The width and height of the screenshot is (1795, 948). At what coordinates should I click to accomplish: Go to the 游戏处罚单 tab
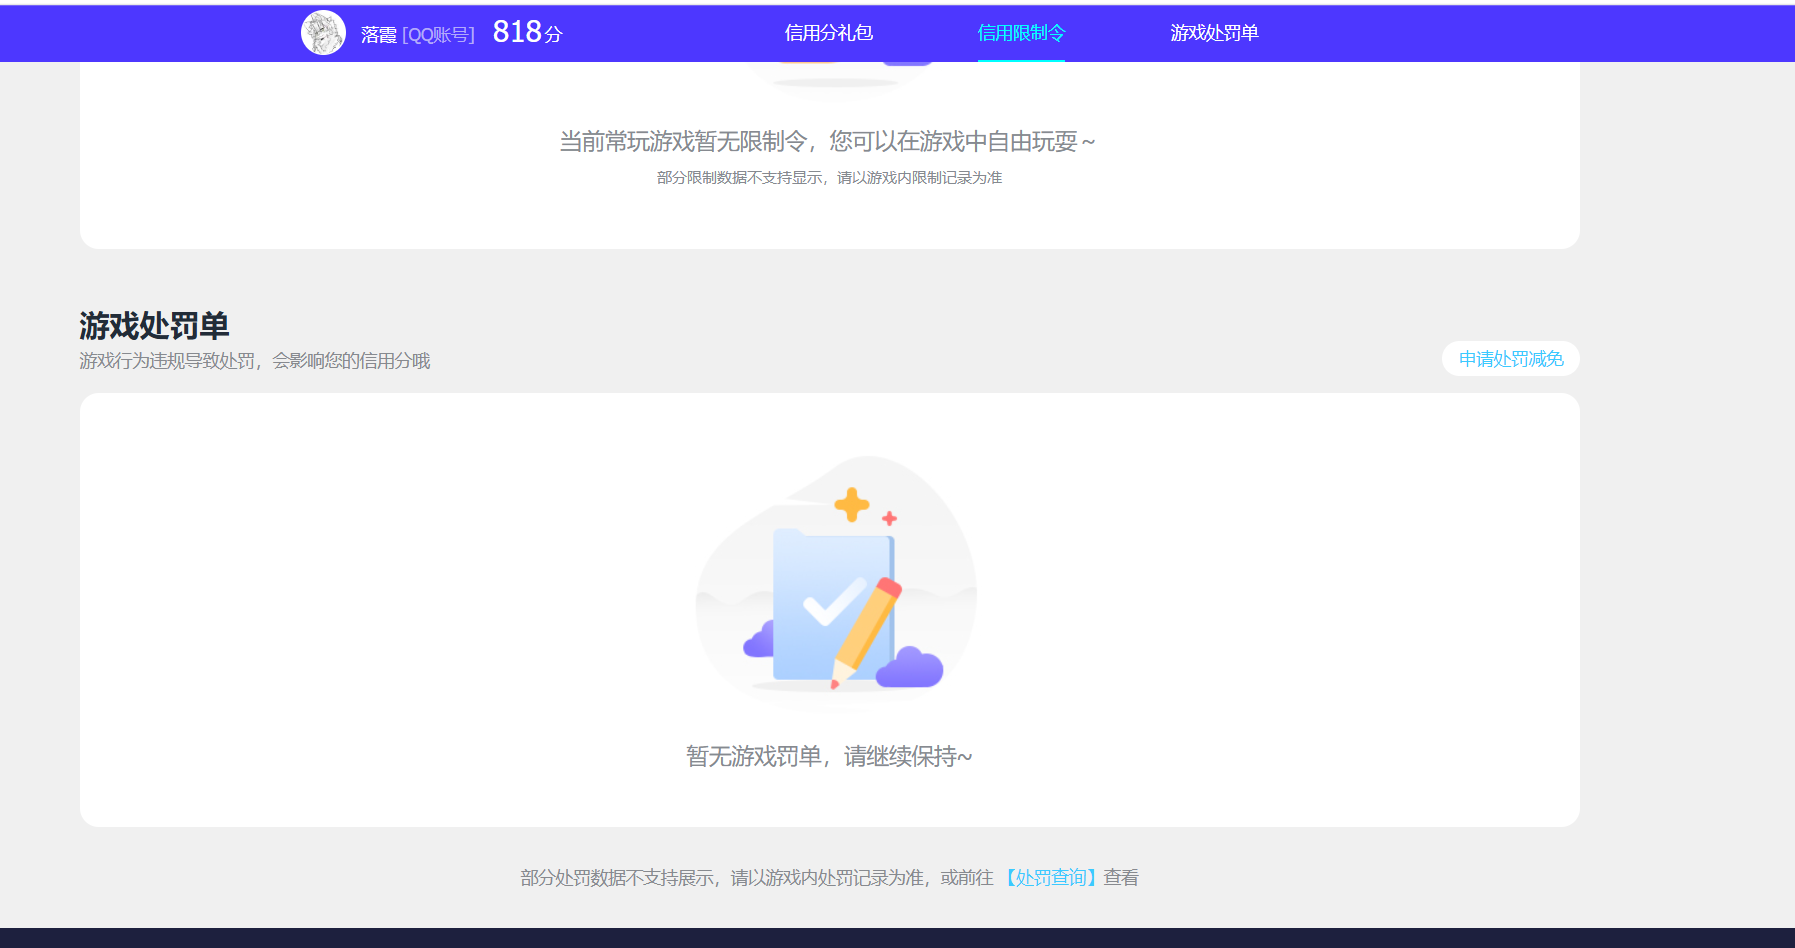coord(1214,33)
